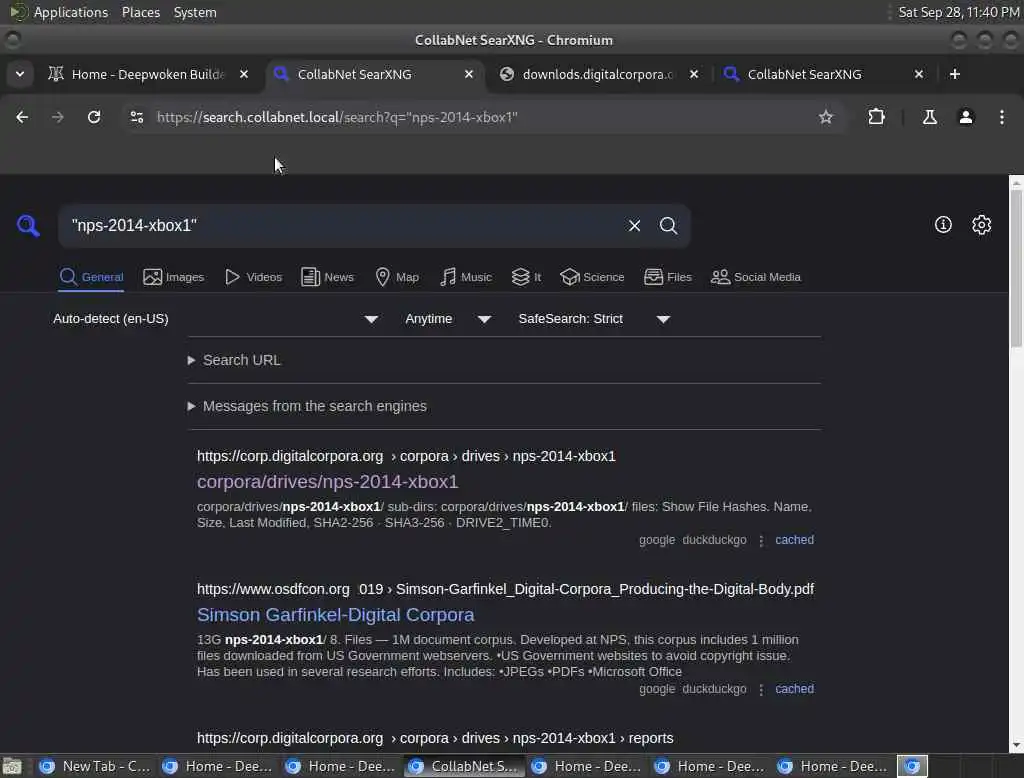Viewport: 1024px width, 778px height.
Task: Open the corpora/drives/nps-2014-xbox1 result link
Action: click(328, 481)
